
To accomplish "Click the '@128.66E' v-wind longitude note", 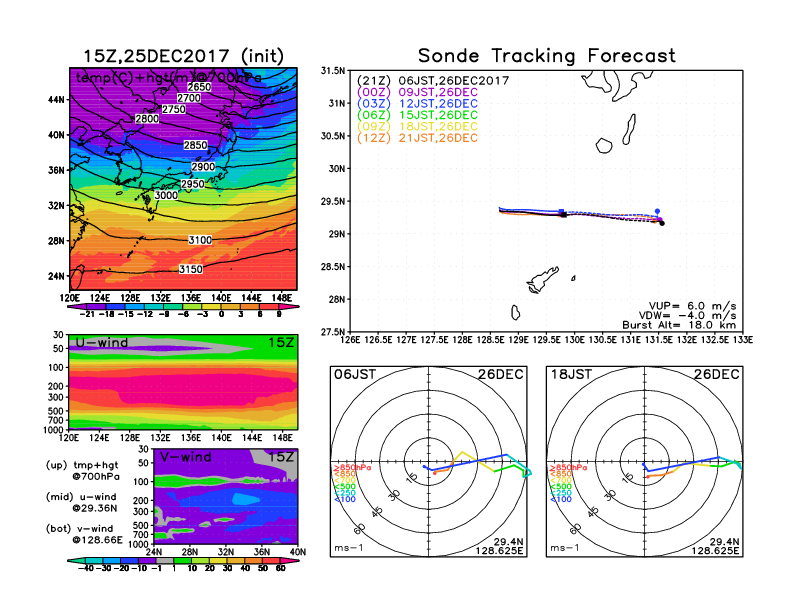I will coord(97,540).
